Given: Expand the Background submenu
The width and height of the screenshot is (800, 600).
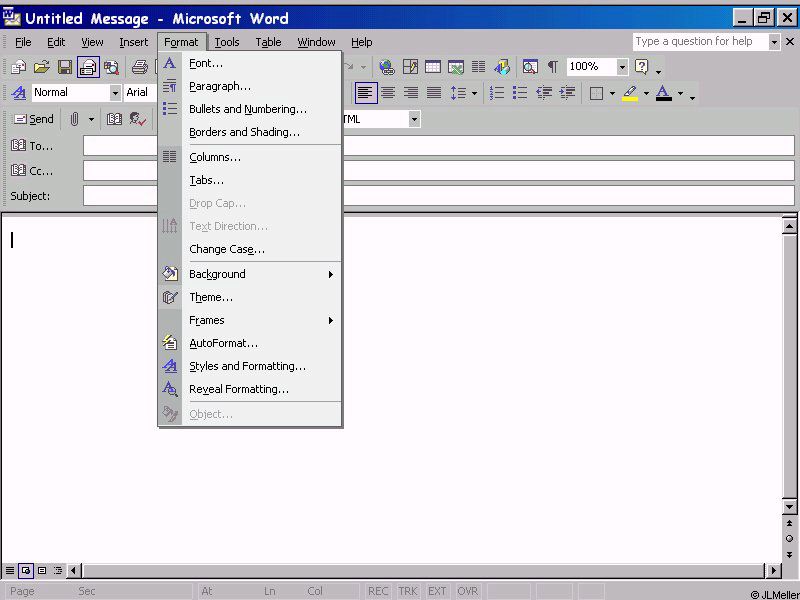Looking at the screenshot, I should click(x=260, y=274).
